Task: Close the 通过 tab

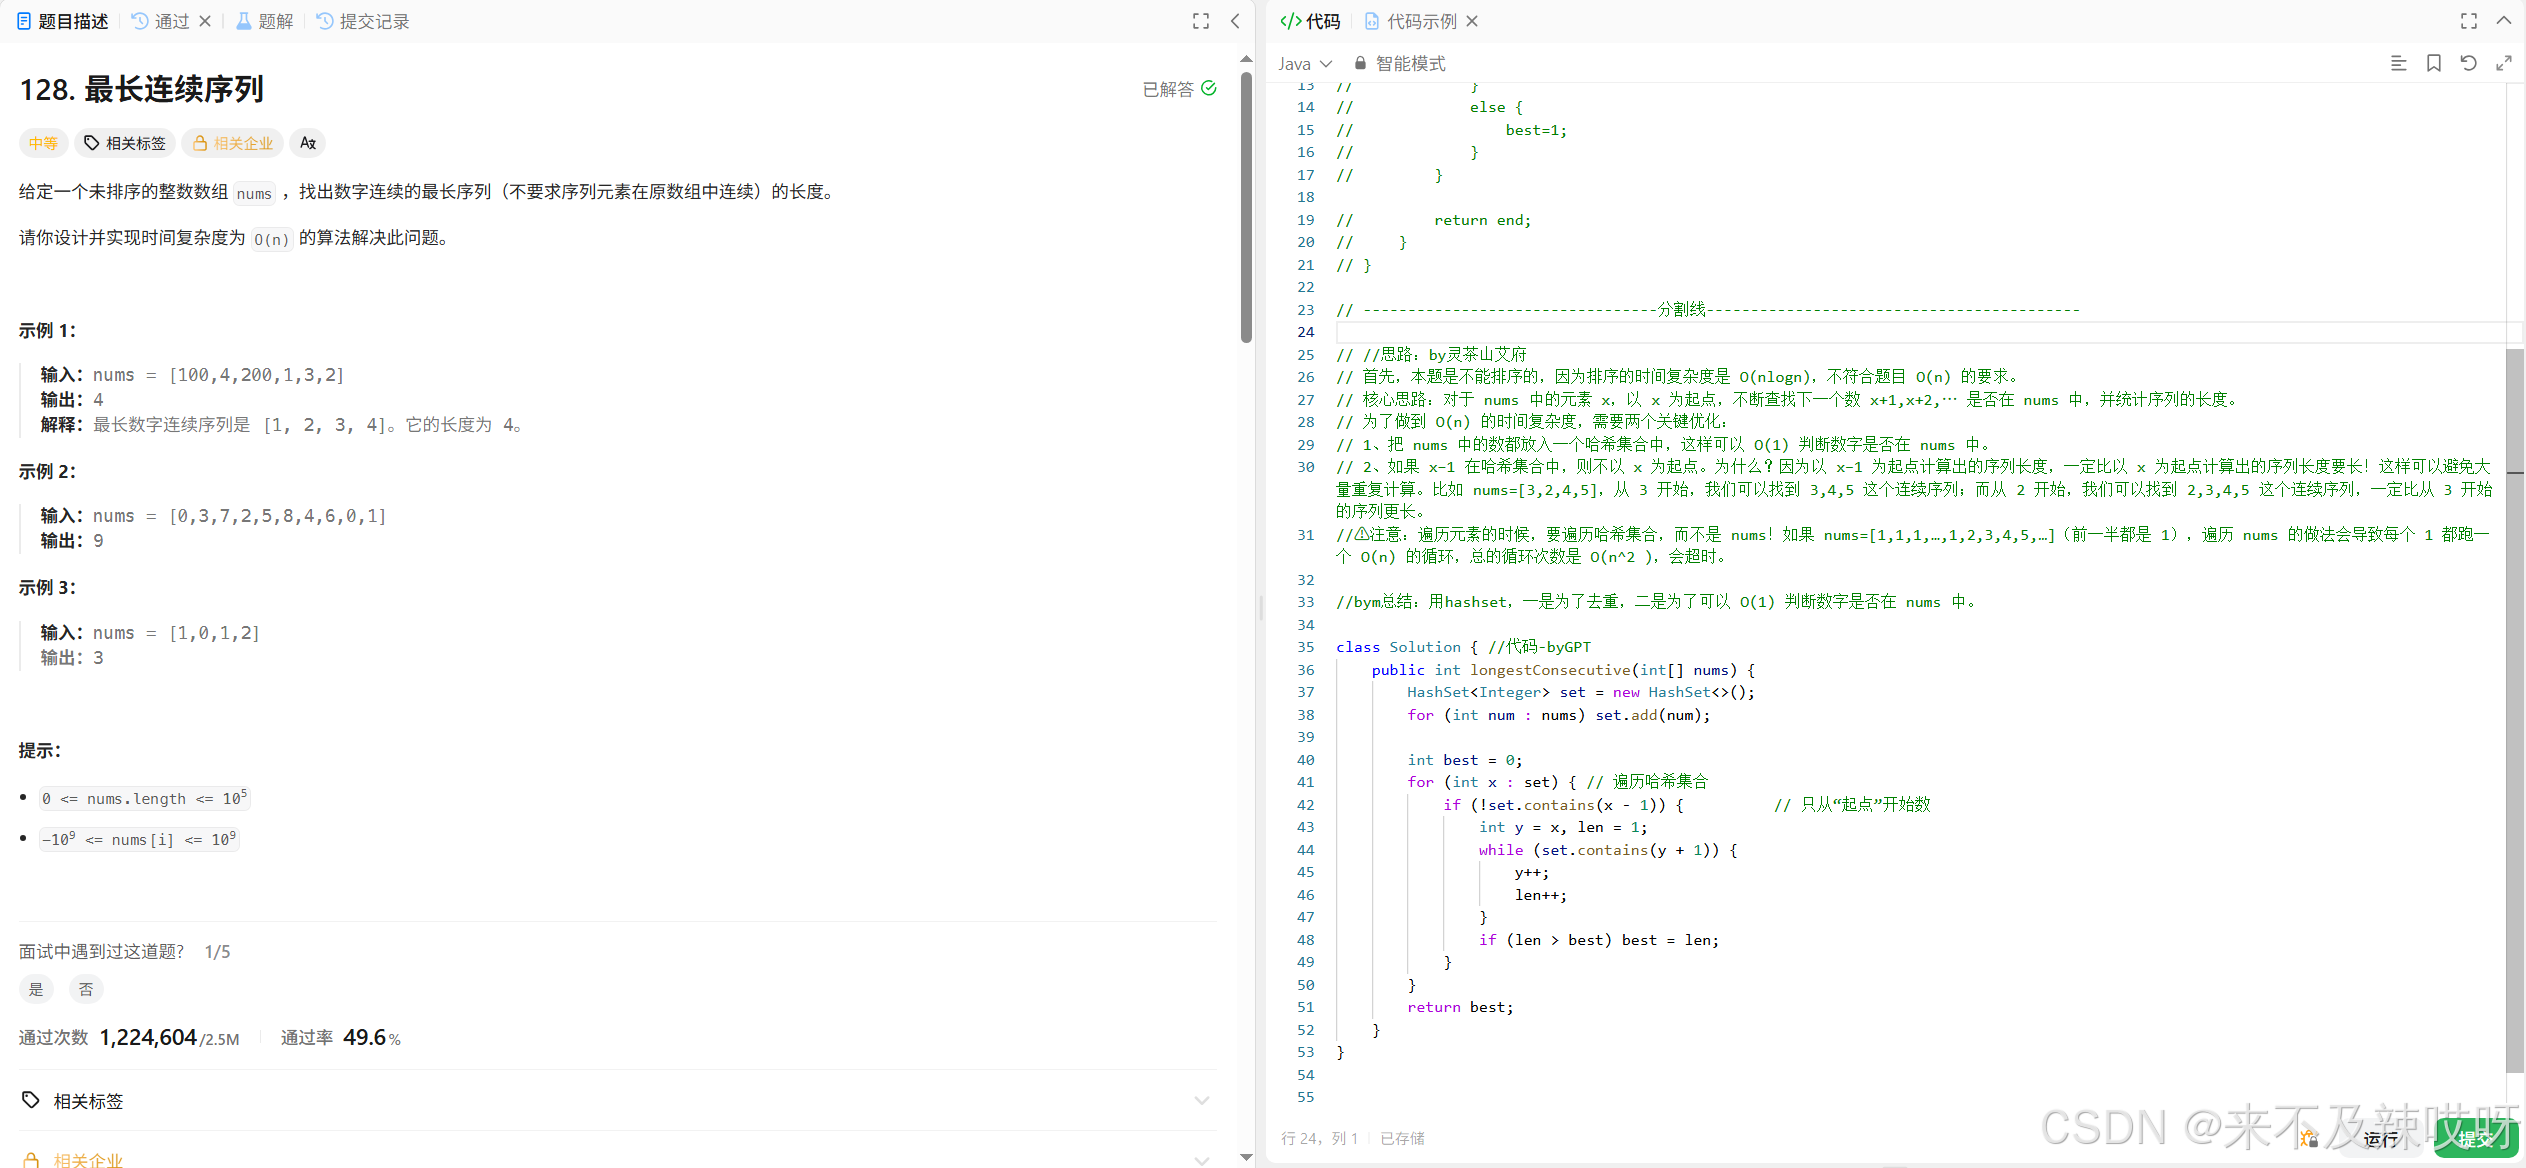Action: click(205, 21)
